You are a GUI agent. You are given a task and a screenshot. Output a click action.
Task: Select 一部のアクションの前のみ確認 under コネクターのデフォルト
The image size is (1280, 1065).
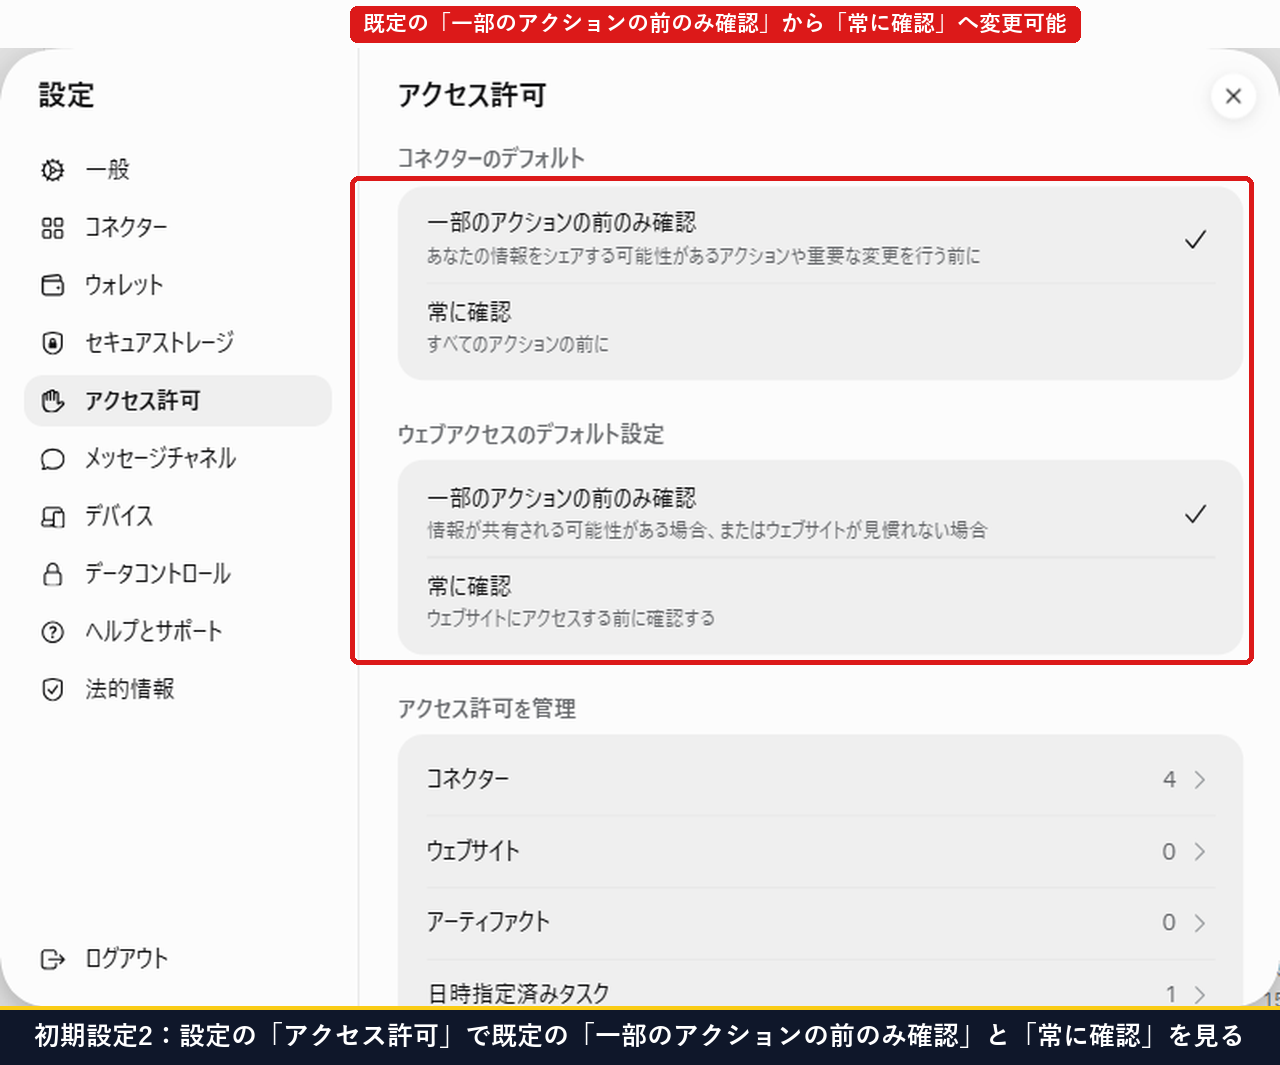tap(820, 238)
